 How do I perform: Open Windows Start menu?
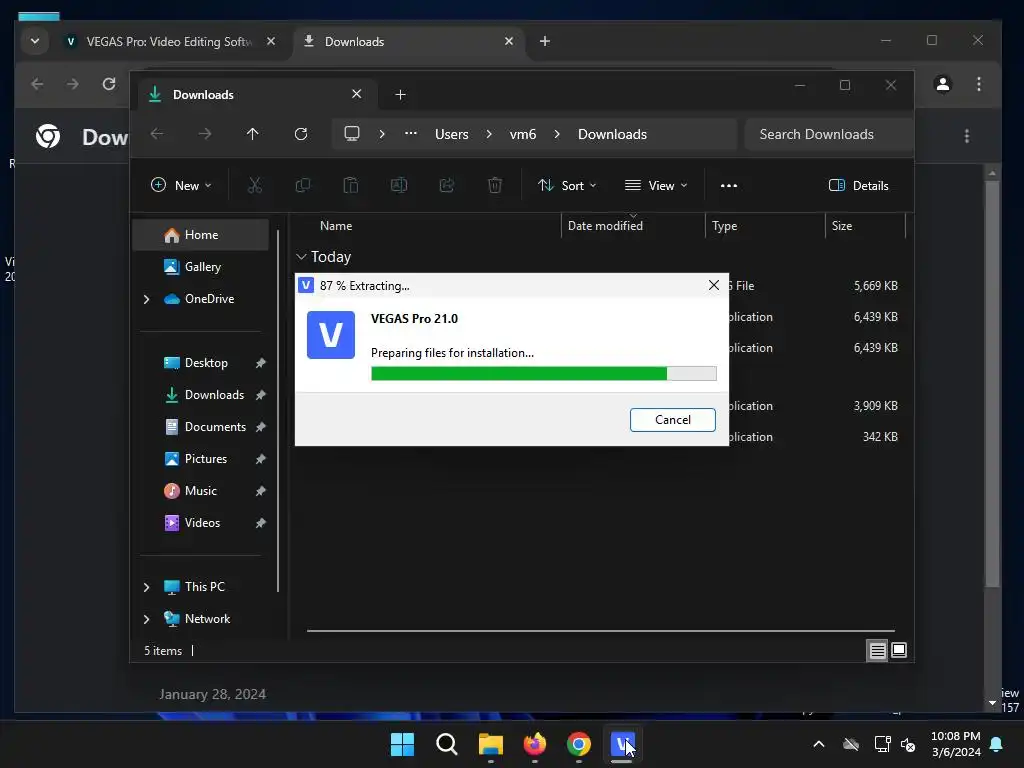pos(402,744)
